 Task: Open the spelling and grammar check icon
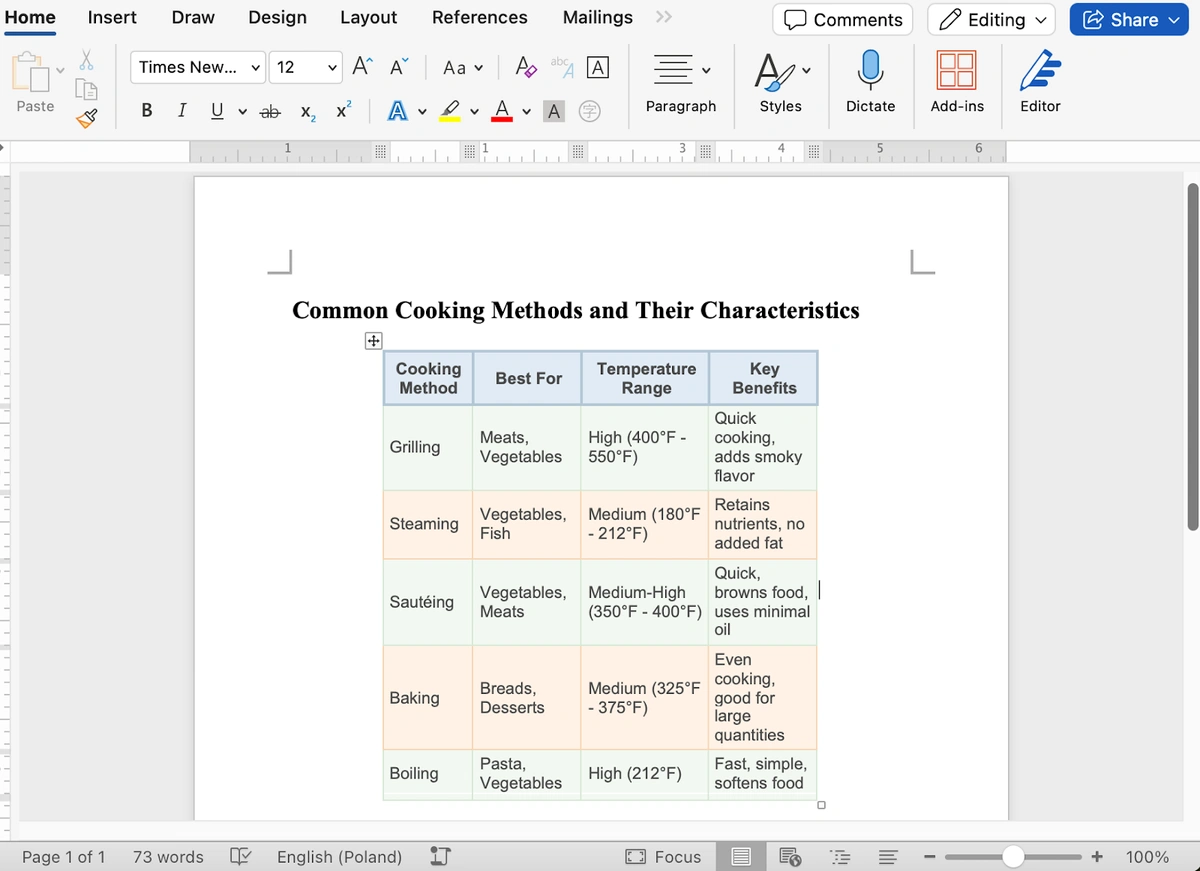tap(240, 857)
